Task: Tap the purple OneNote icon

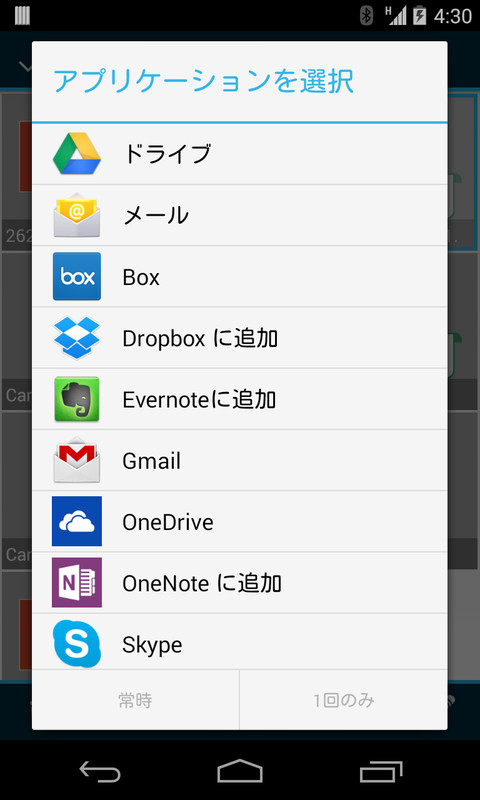Action: 77,582
